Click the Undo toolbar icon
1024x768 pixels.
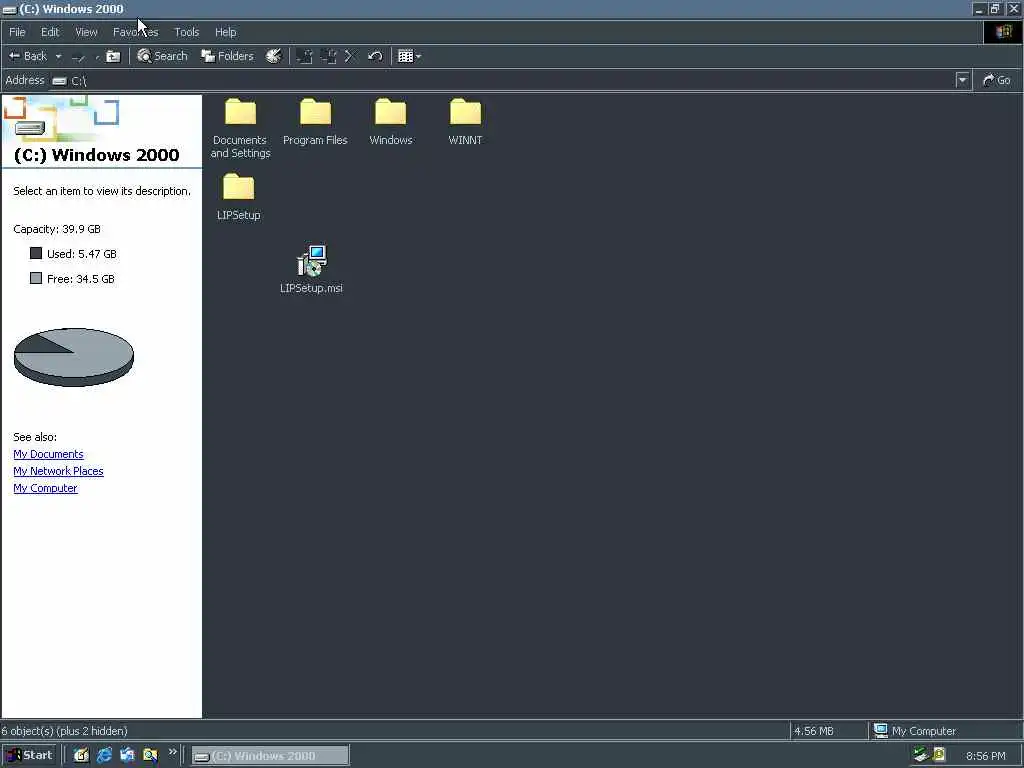click(375, 56)
